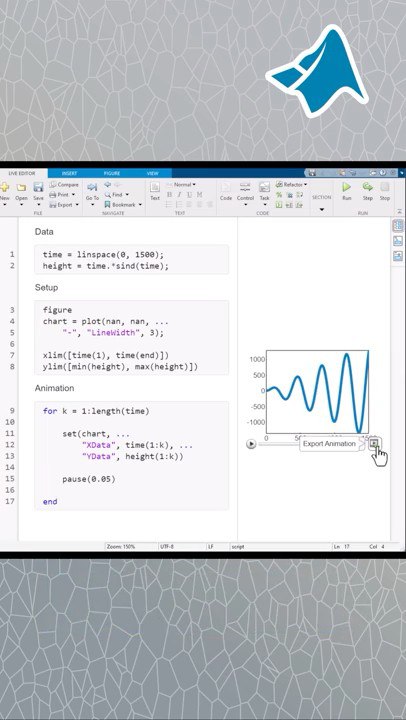
Task: Click the Bookmark icon
Action: (107, 205)
